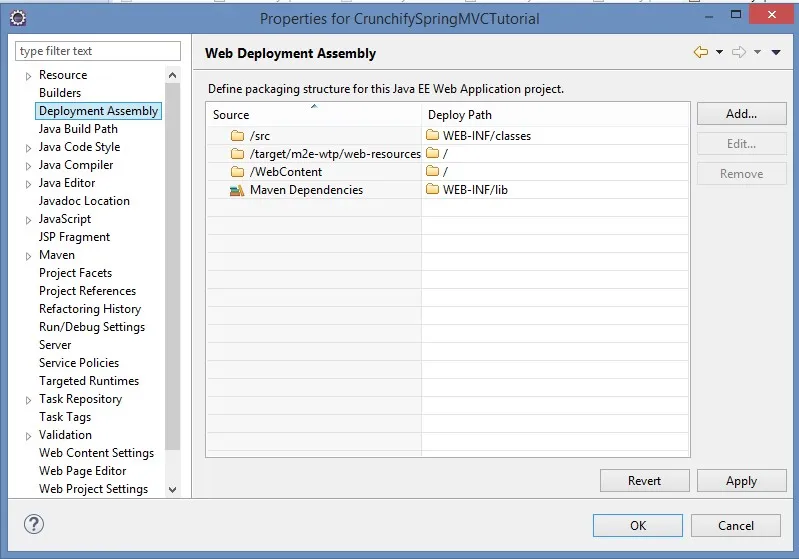The height and width of the screenshot is (559, 799).
Task: Open the Task Tags page
Action: point(65,417)
